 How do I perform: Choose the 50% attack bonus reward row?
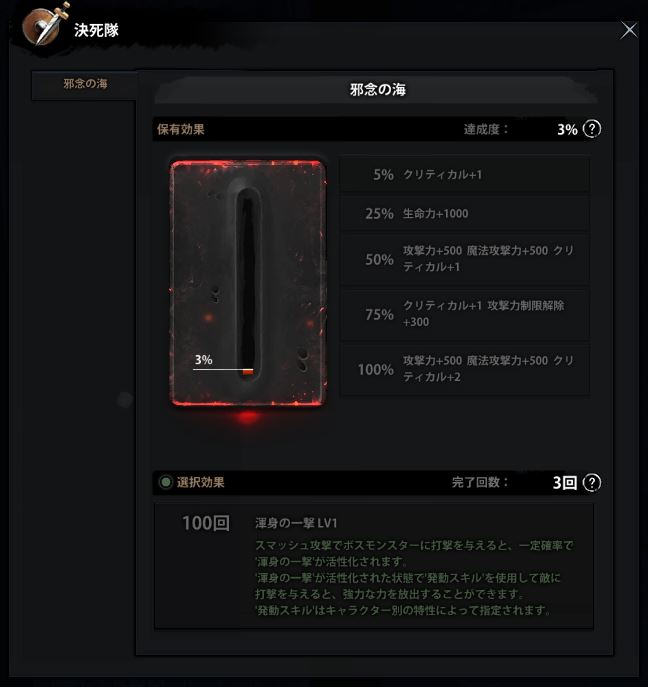pyautogui.click(x=465, y=259)
